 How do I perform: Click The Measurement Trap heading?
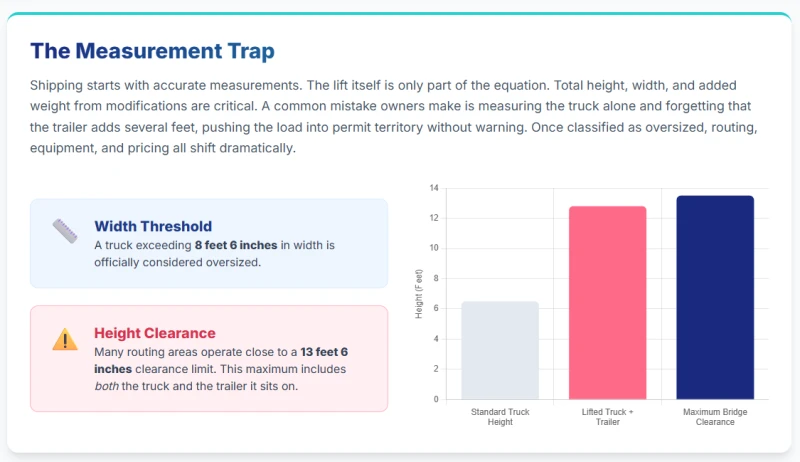[x=152, y=50]
